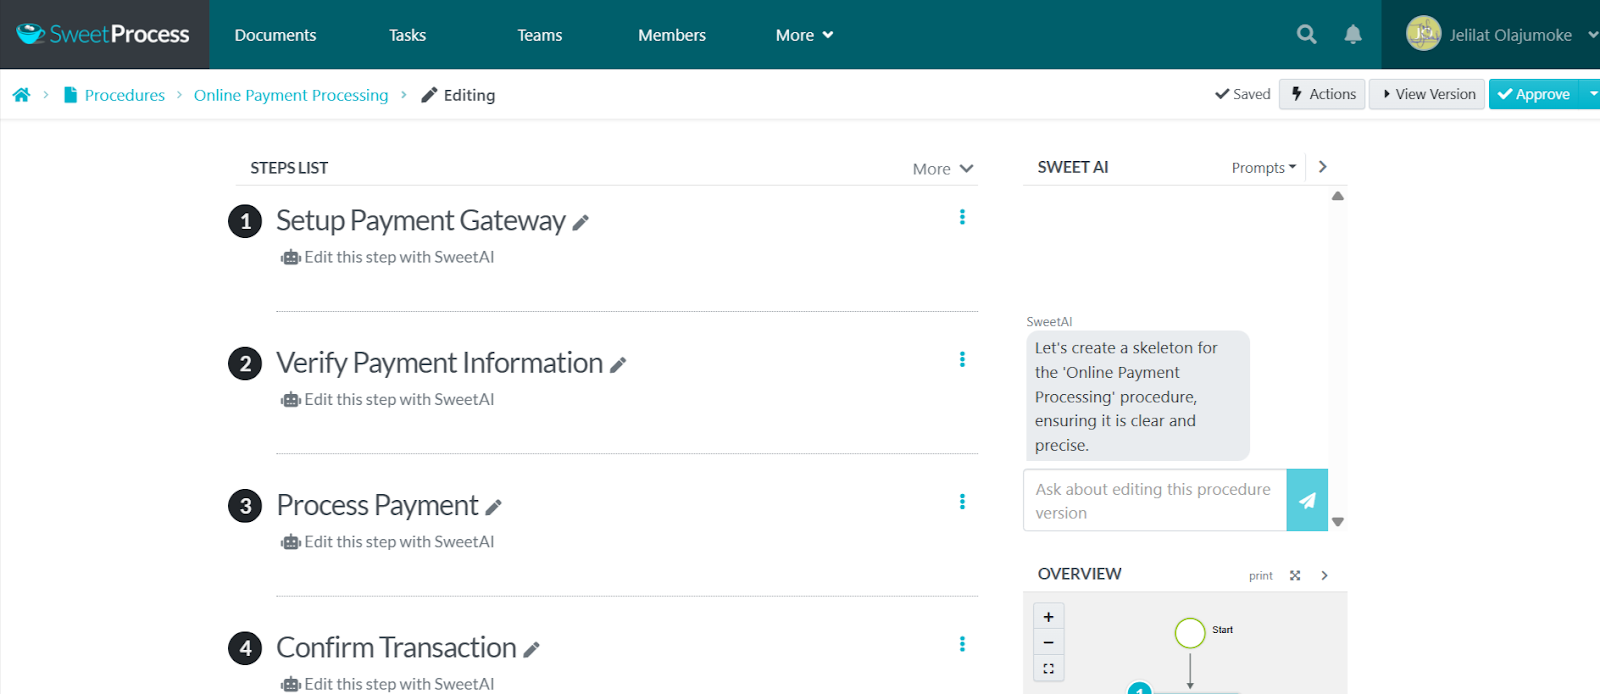
Task: Click the Start node in overview diagram
Action: pos(1190,633)
